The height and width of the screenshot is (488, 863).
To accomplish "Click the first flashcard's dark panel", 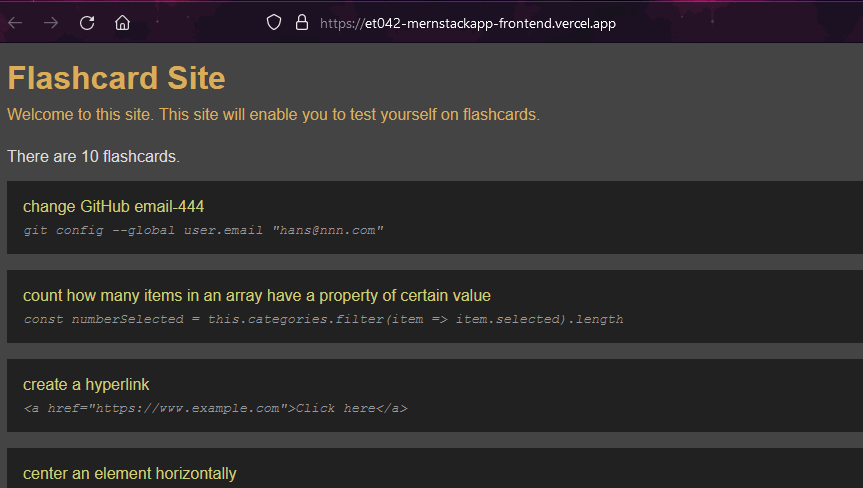I will (435, 217).
